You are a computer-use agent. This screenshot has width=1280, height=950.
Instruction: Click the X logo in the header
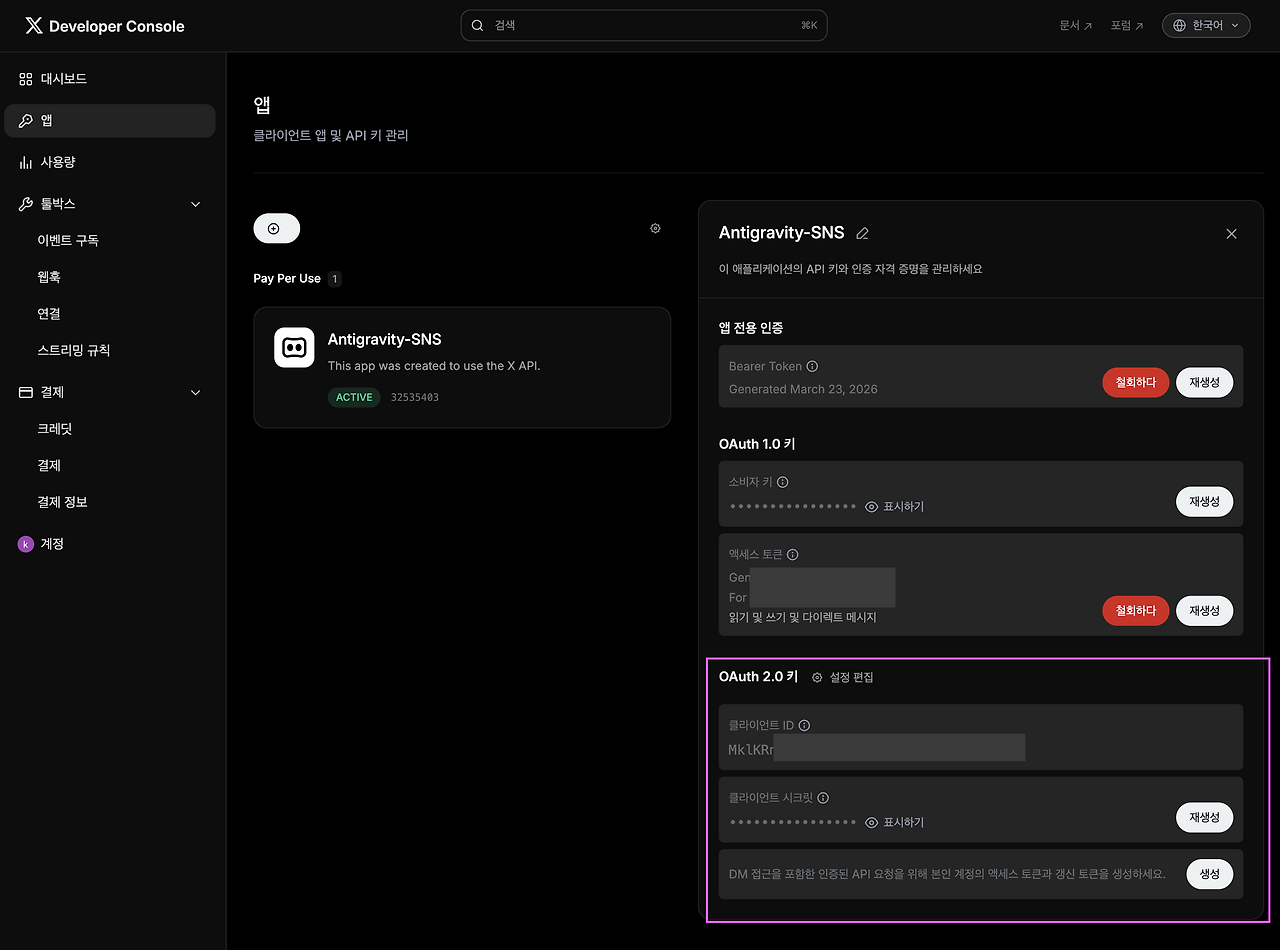(x=34, y=26)
